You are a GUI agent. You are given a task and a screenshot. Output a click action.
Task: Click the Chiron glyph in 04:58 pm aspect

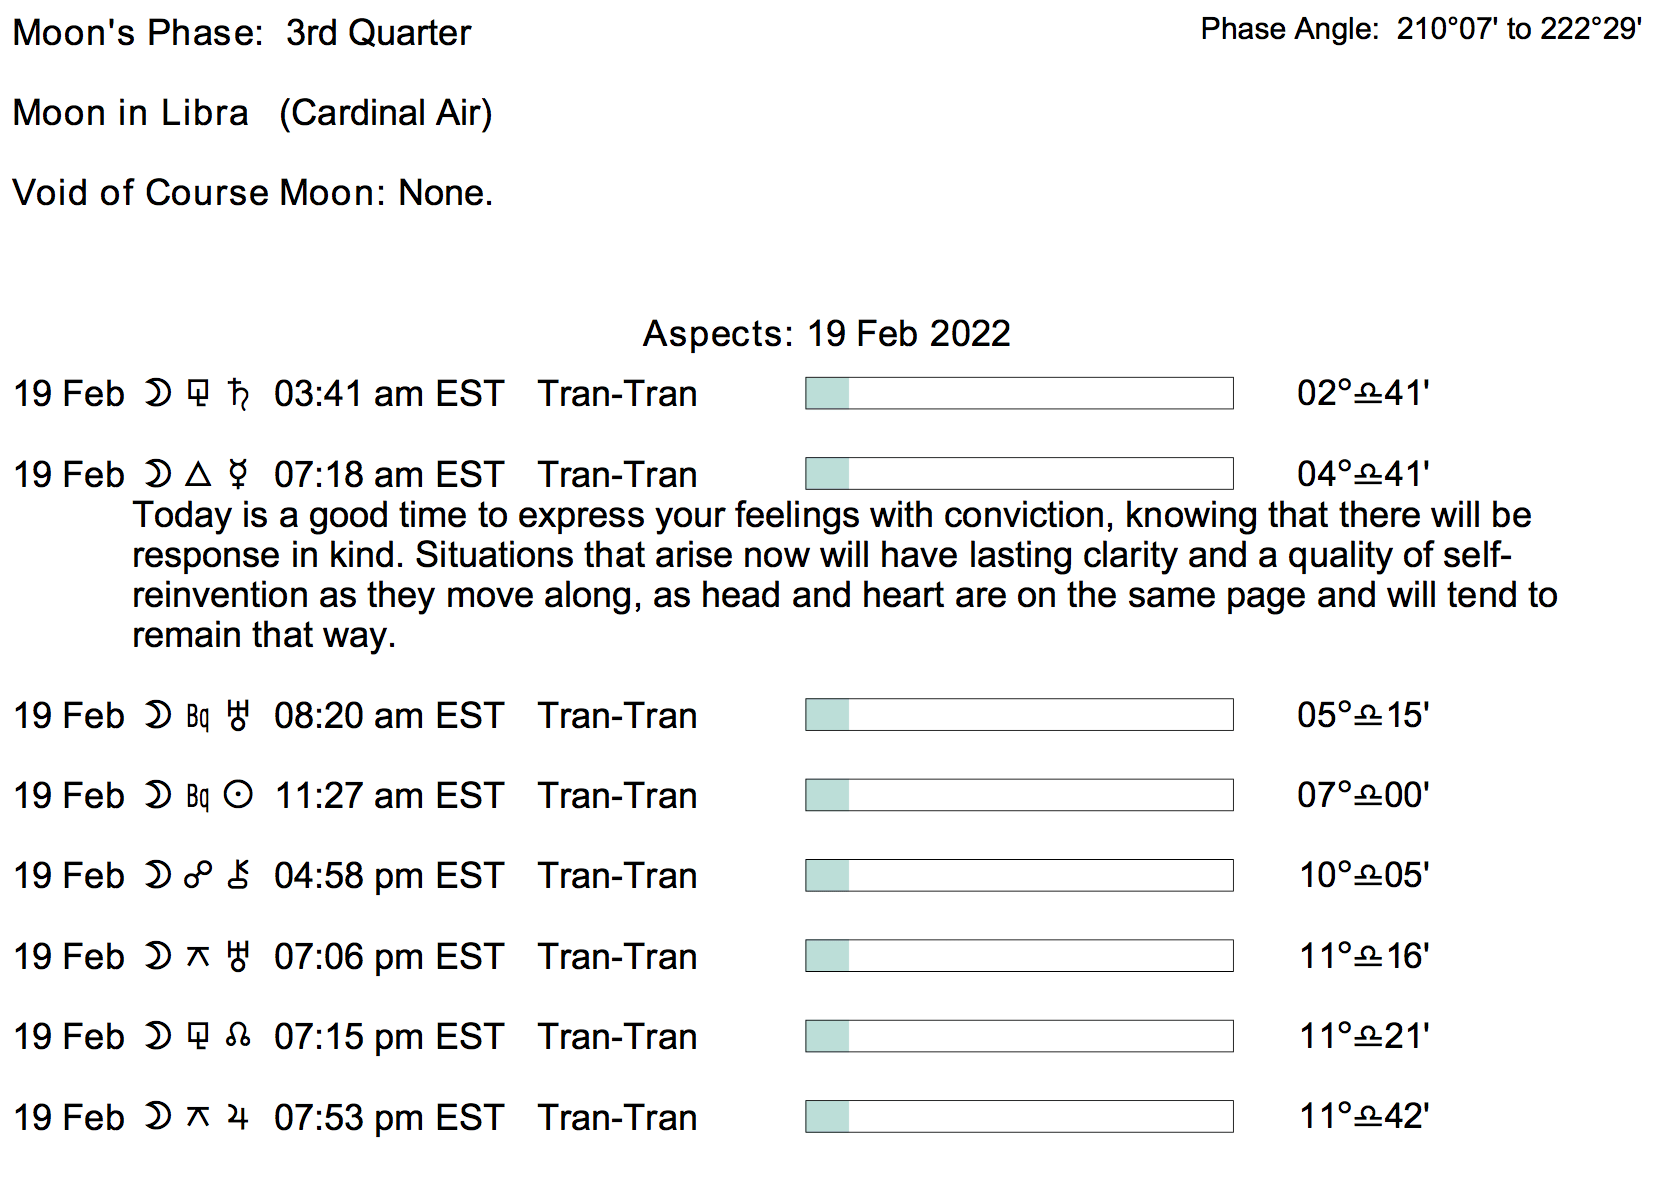click(x=238, y=876)
